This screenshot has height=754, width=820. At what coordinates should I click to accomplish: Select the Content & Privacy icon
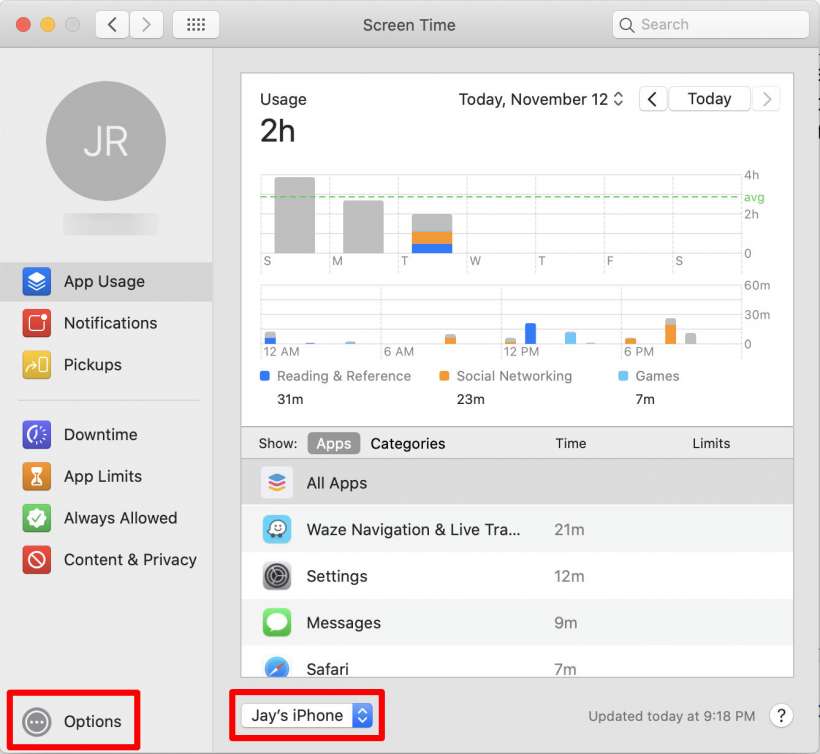(37, 560)
